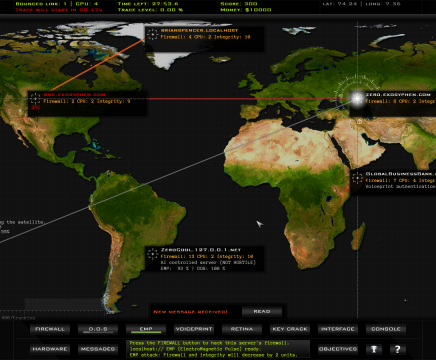Open the Console window
Viewport: 436px width, 360px height.
coord(386,329)
